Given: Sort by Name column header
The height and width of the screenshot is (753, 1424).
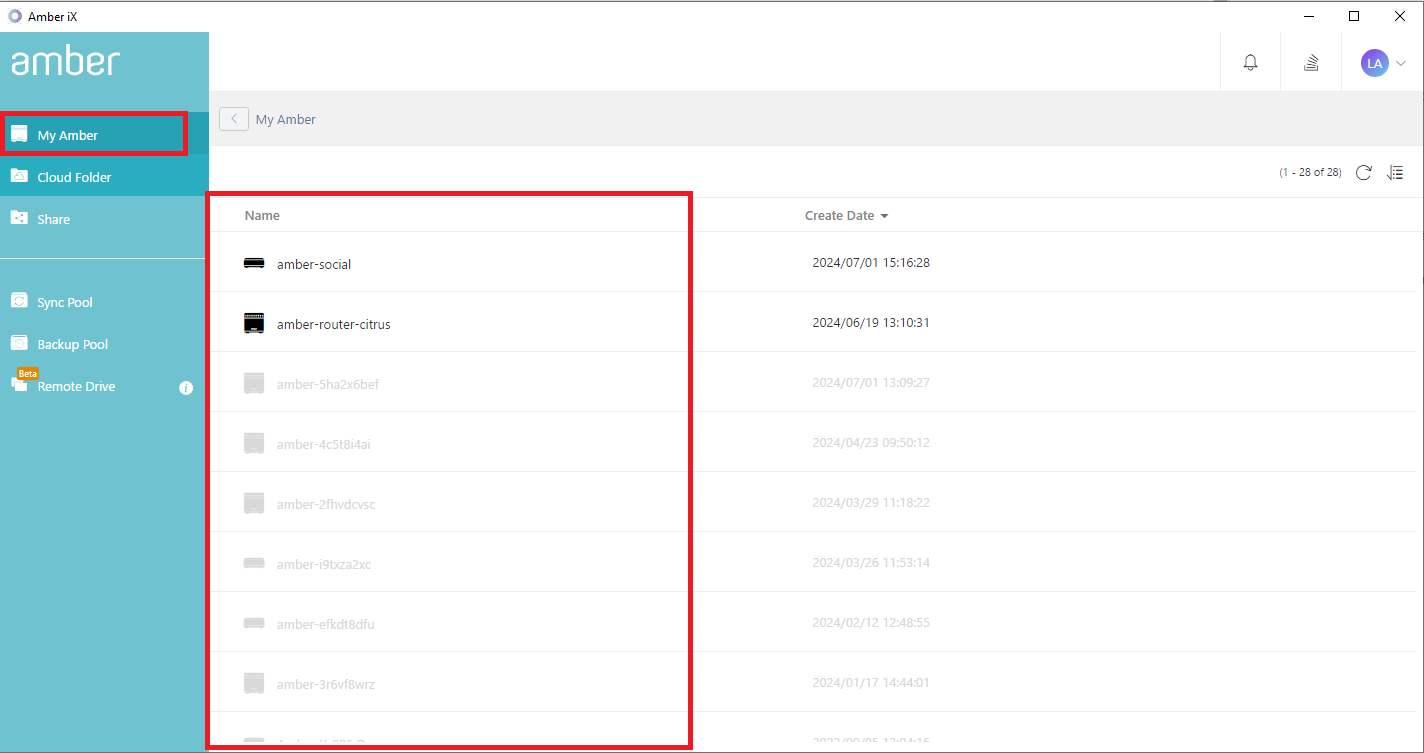Looking at the screenshot, I should pos(262,215).
